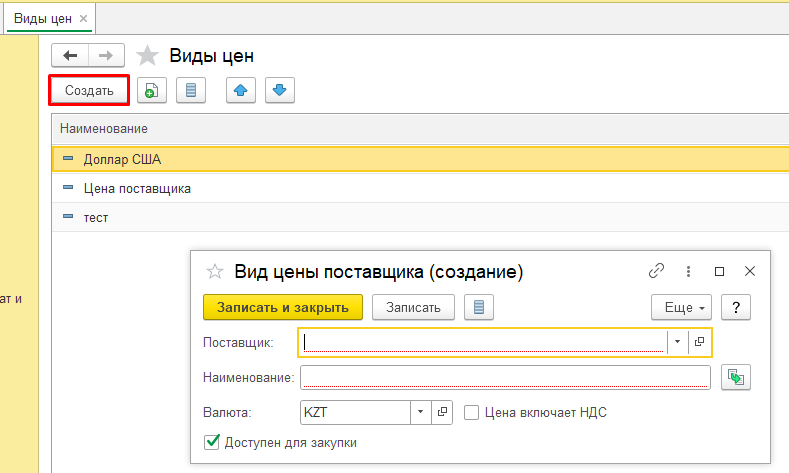
Task: Open the Еще menu
Action: point(684,307)
